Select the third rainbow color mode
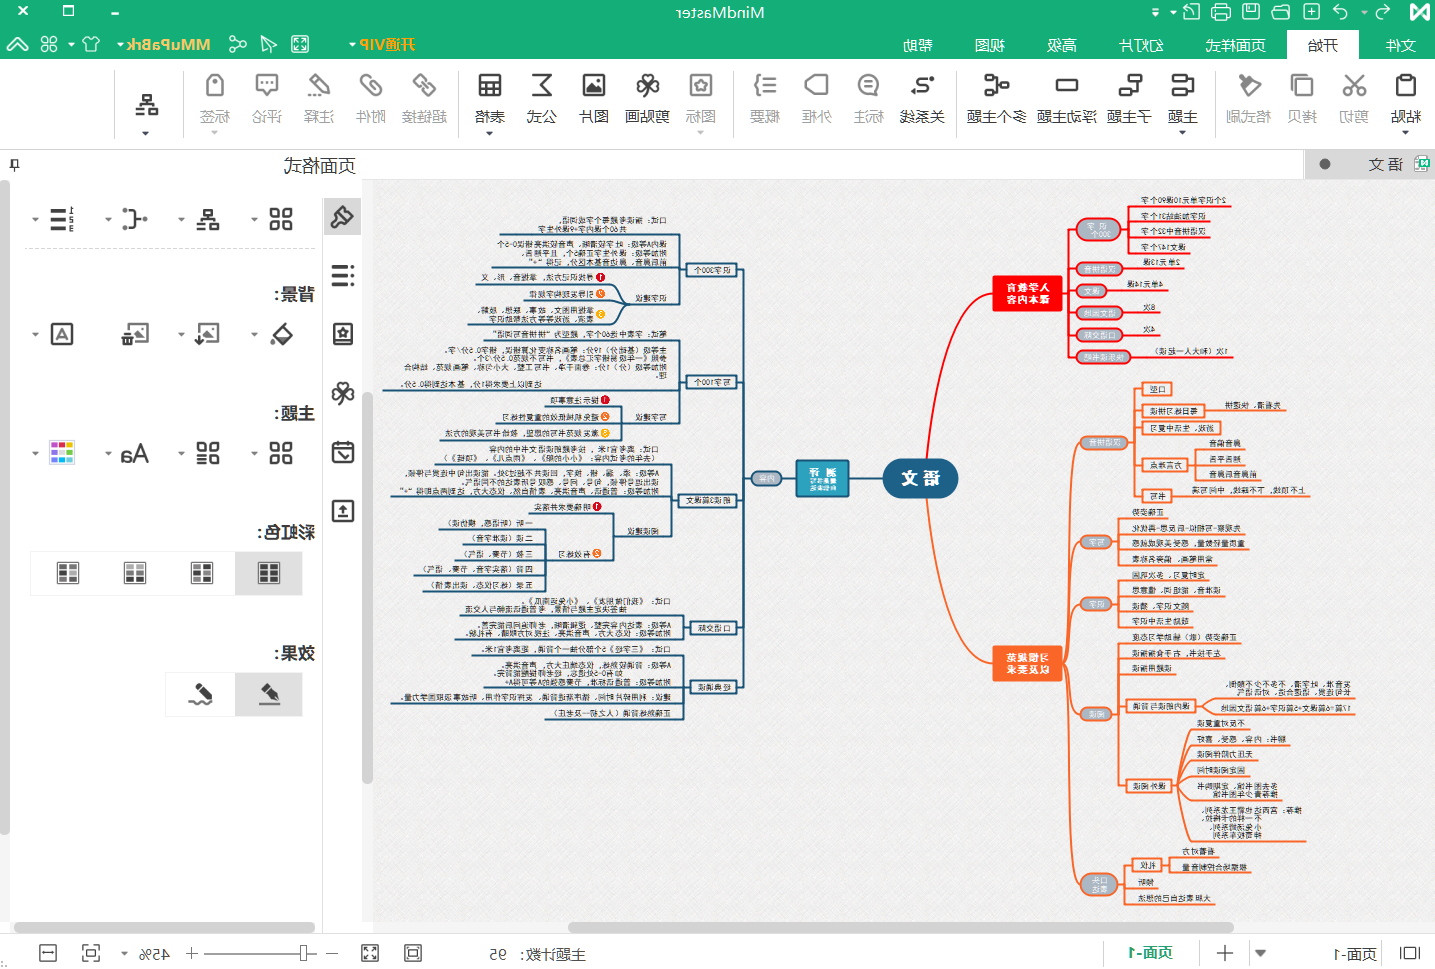This screenshot has height=969, width=1435. click(x=135, y=573)
